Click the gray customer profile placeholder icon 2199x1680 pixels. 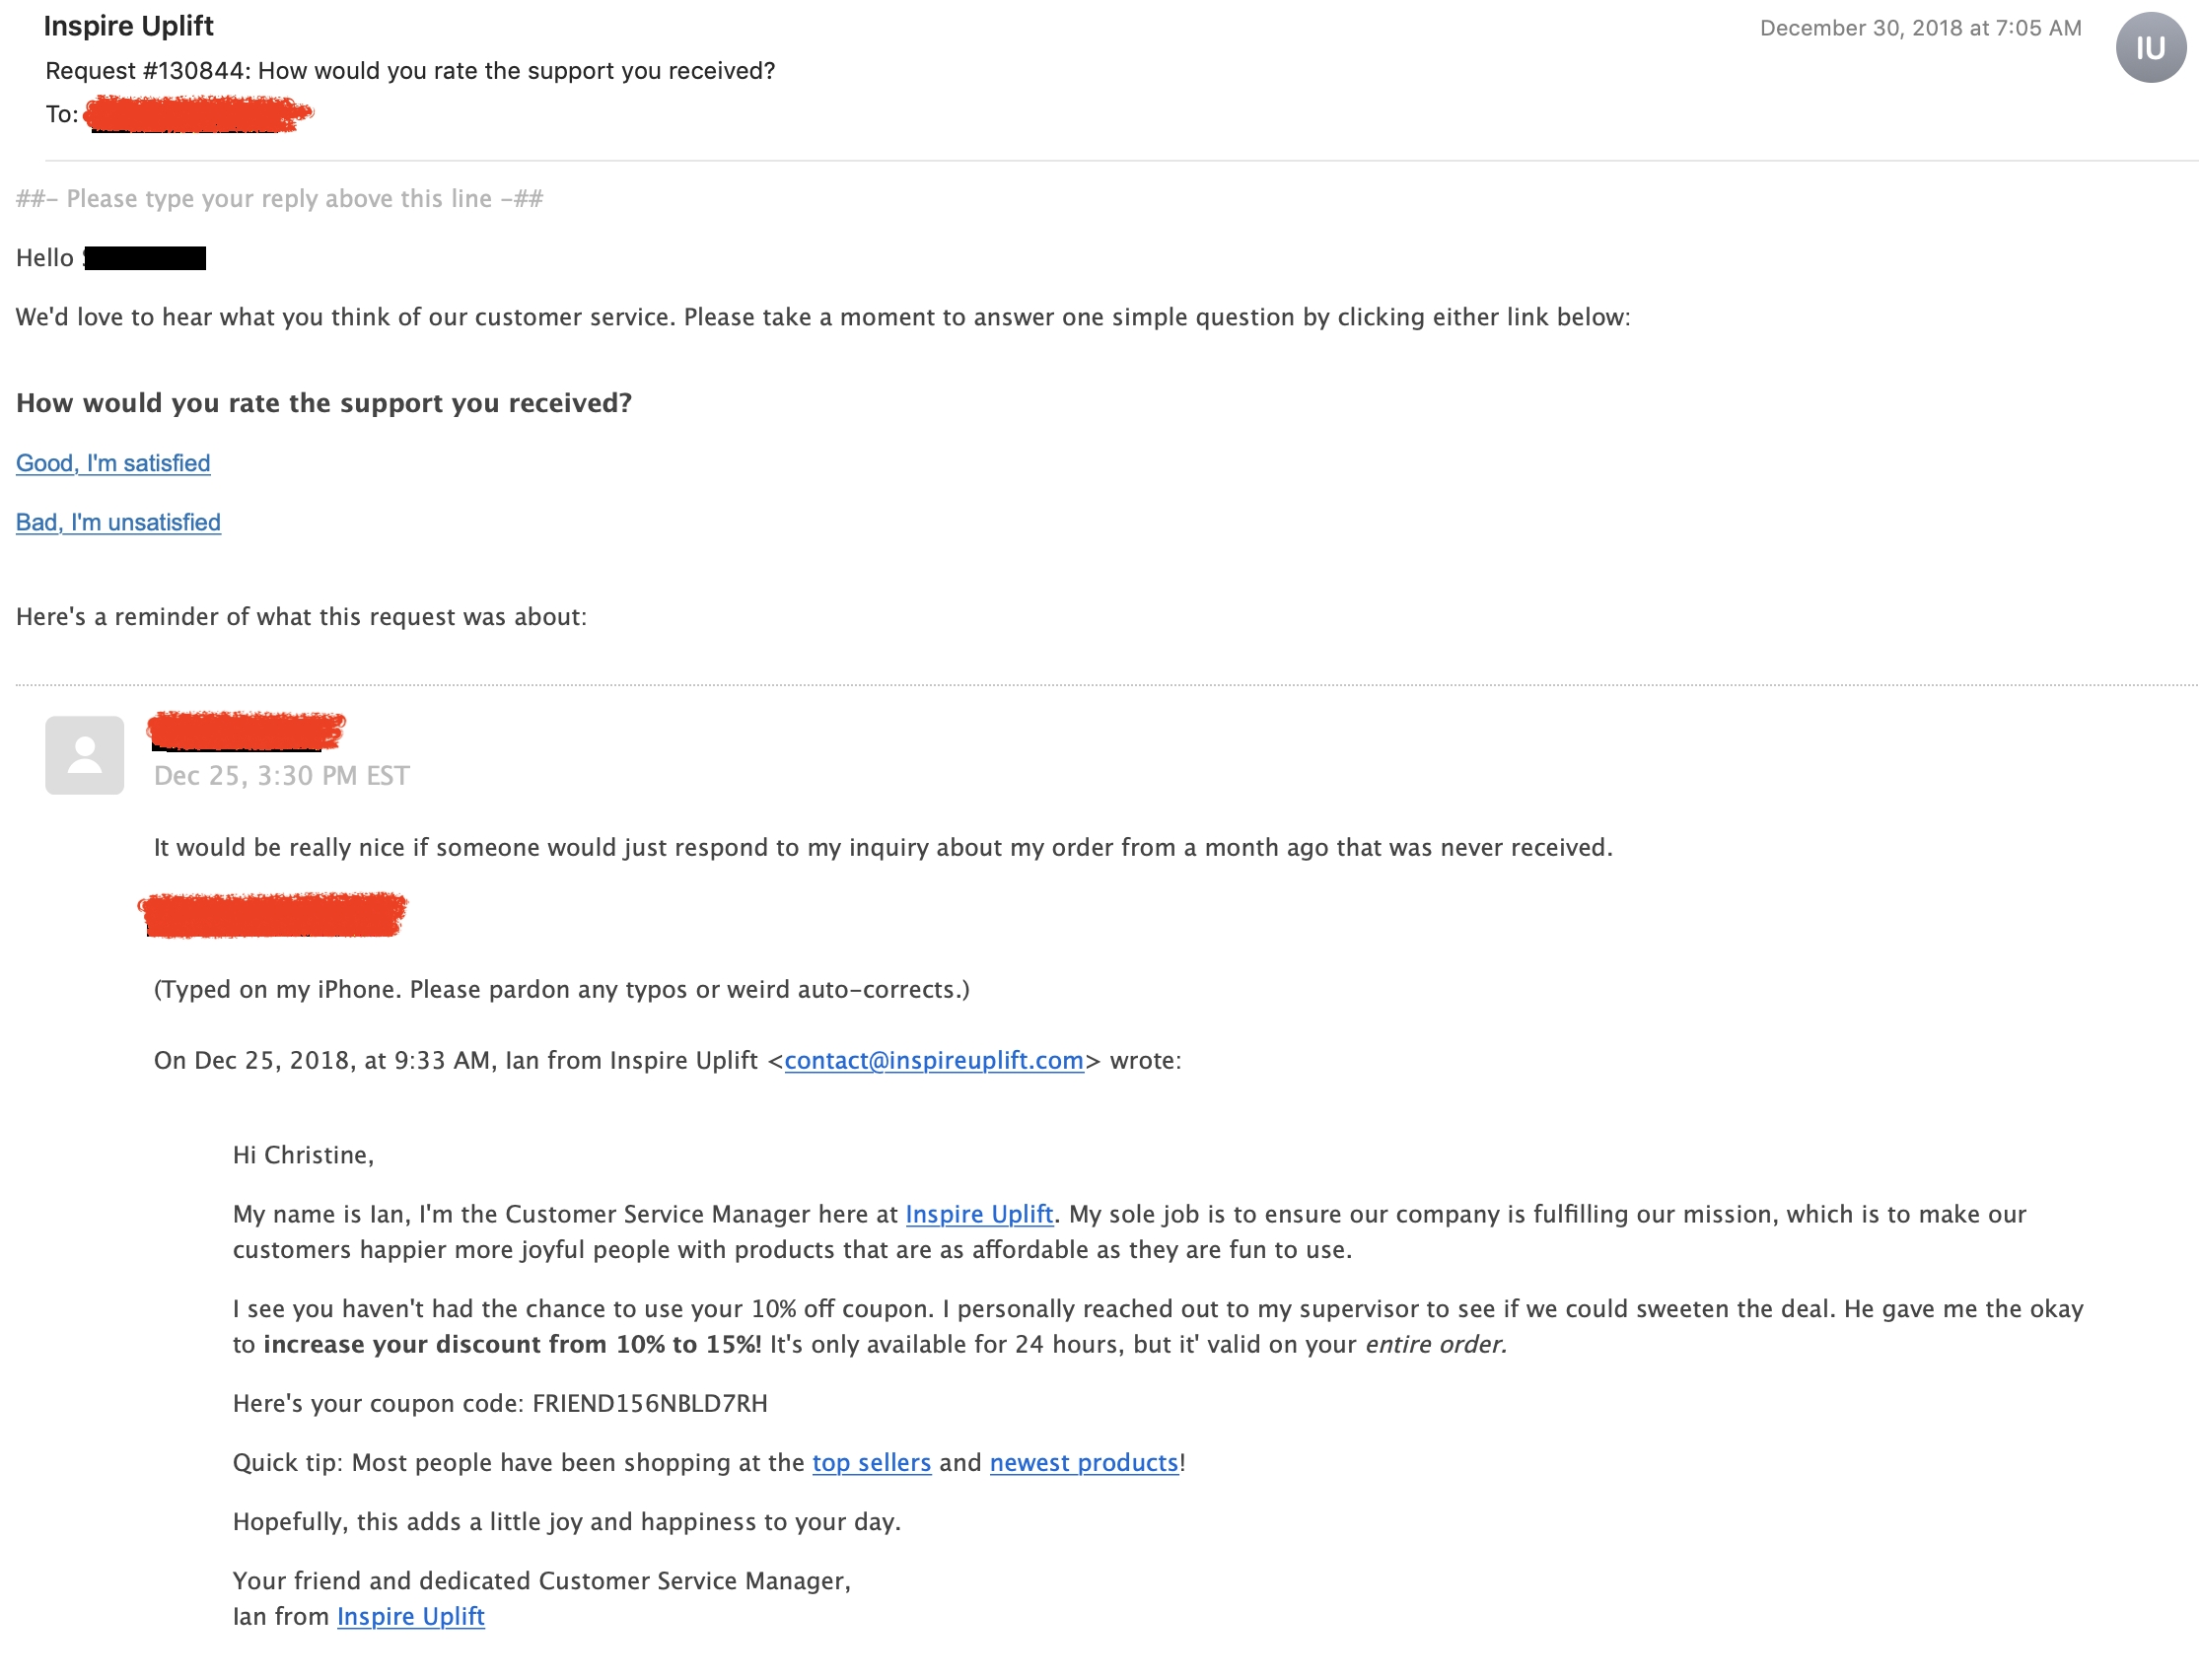click(84, 755)
